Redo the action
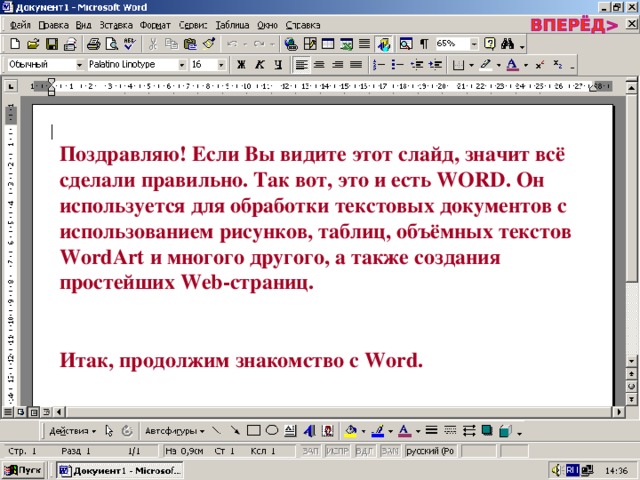640x480 pixels. point(259,44)
